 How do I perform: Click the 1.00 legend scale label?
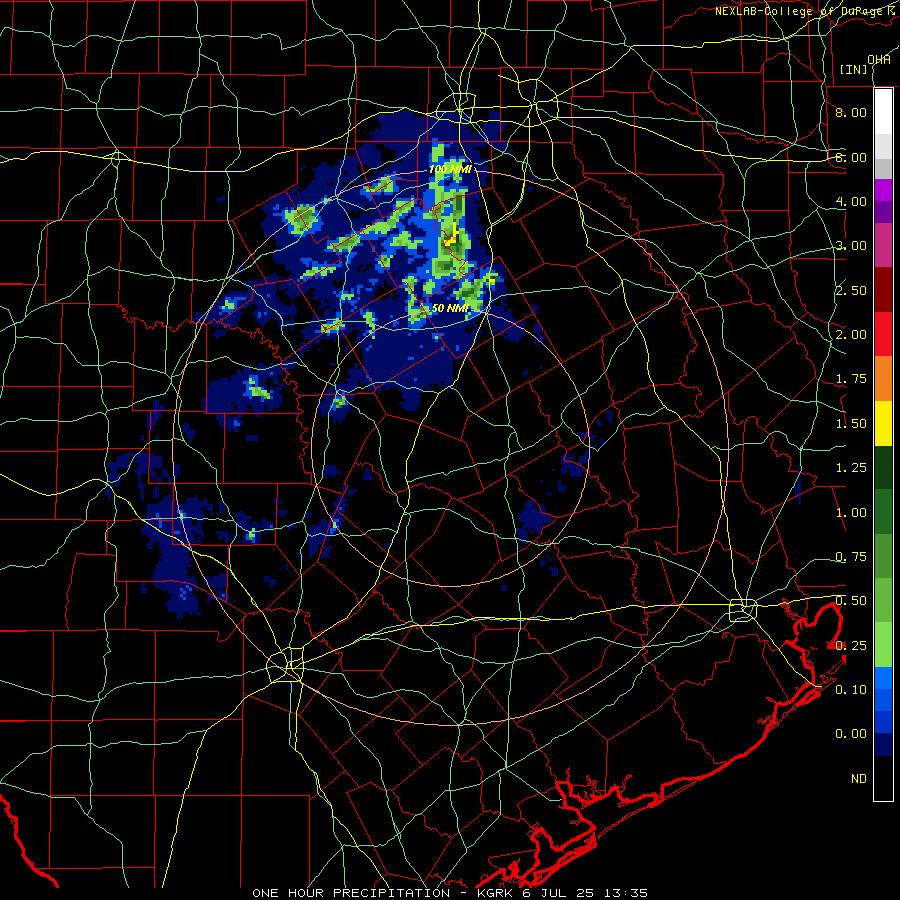coord(851,513)
